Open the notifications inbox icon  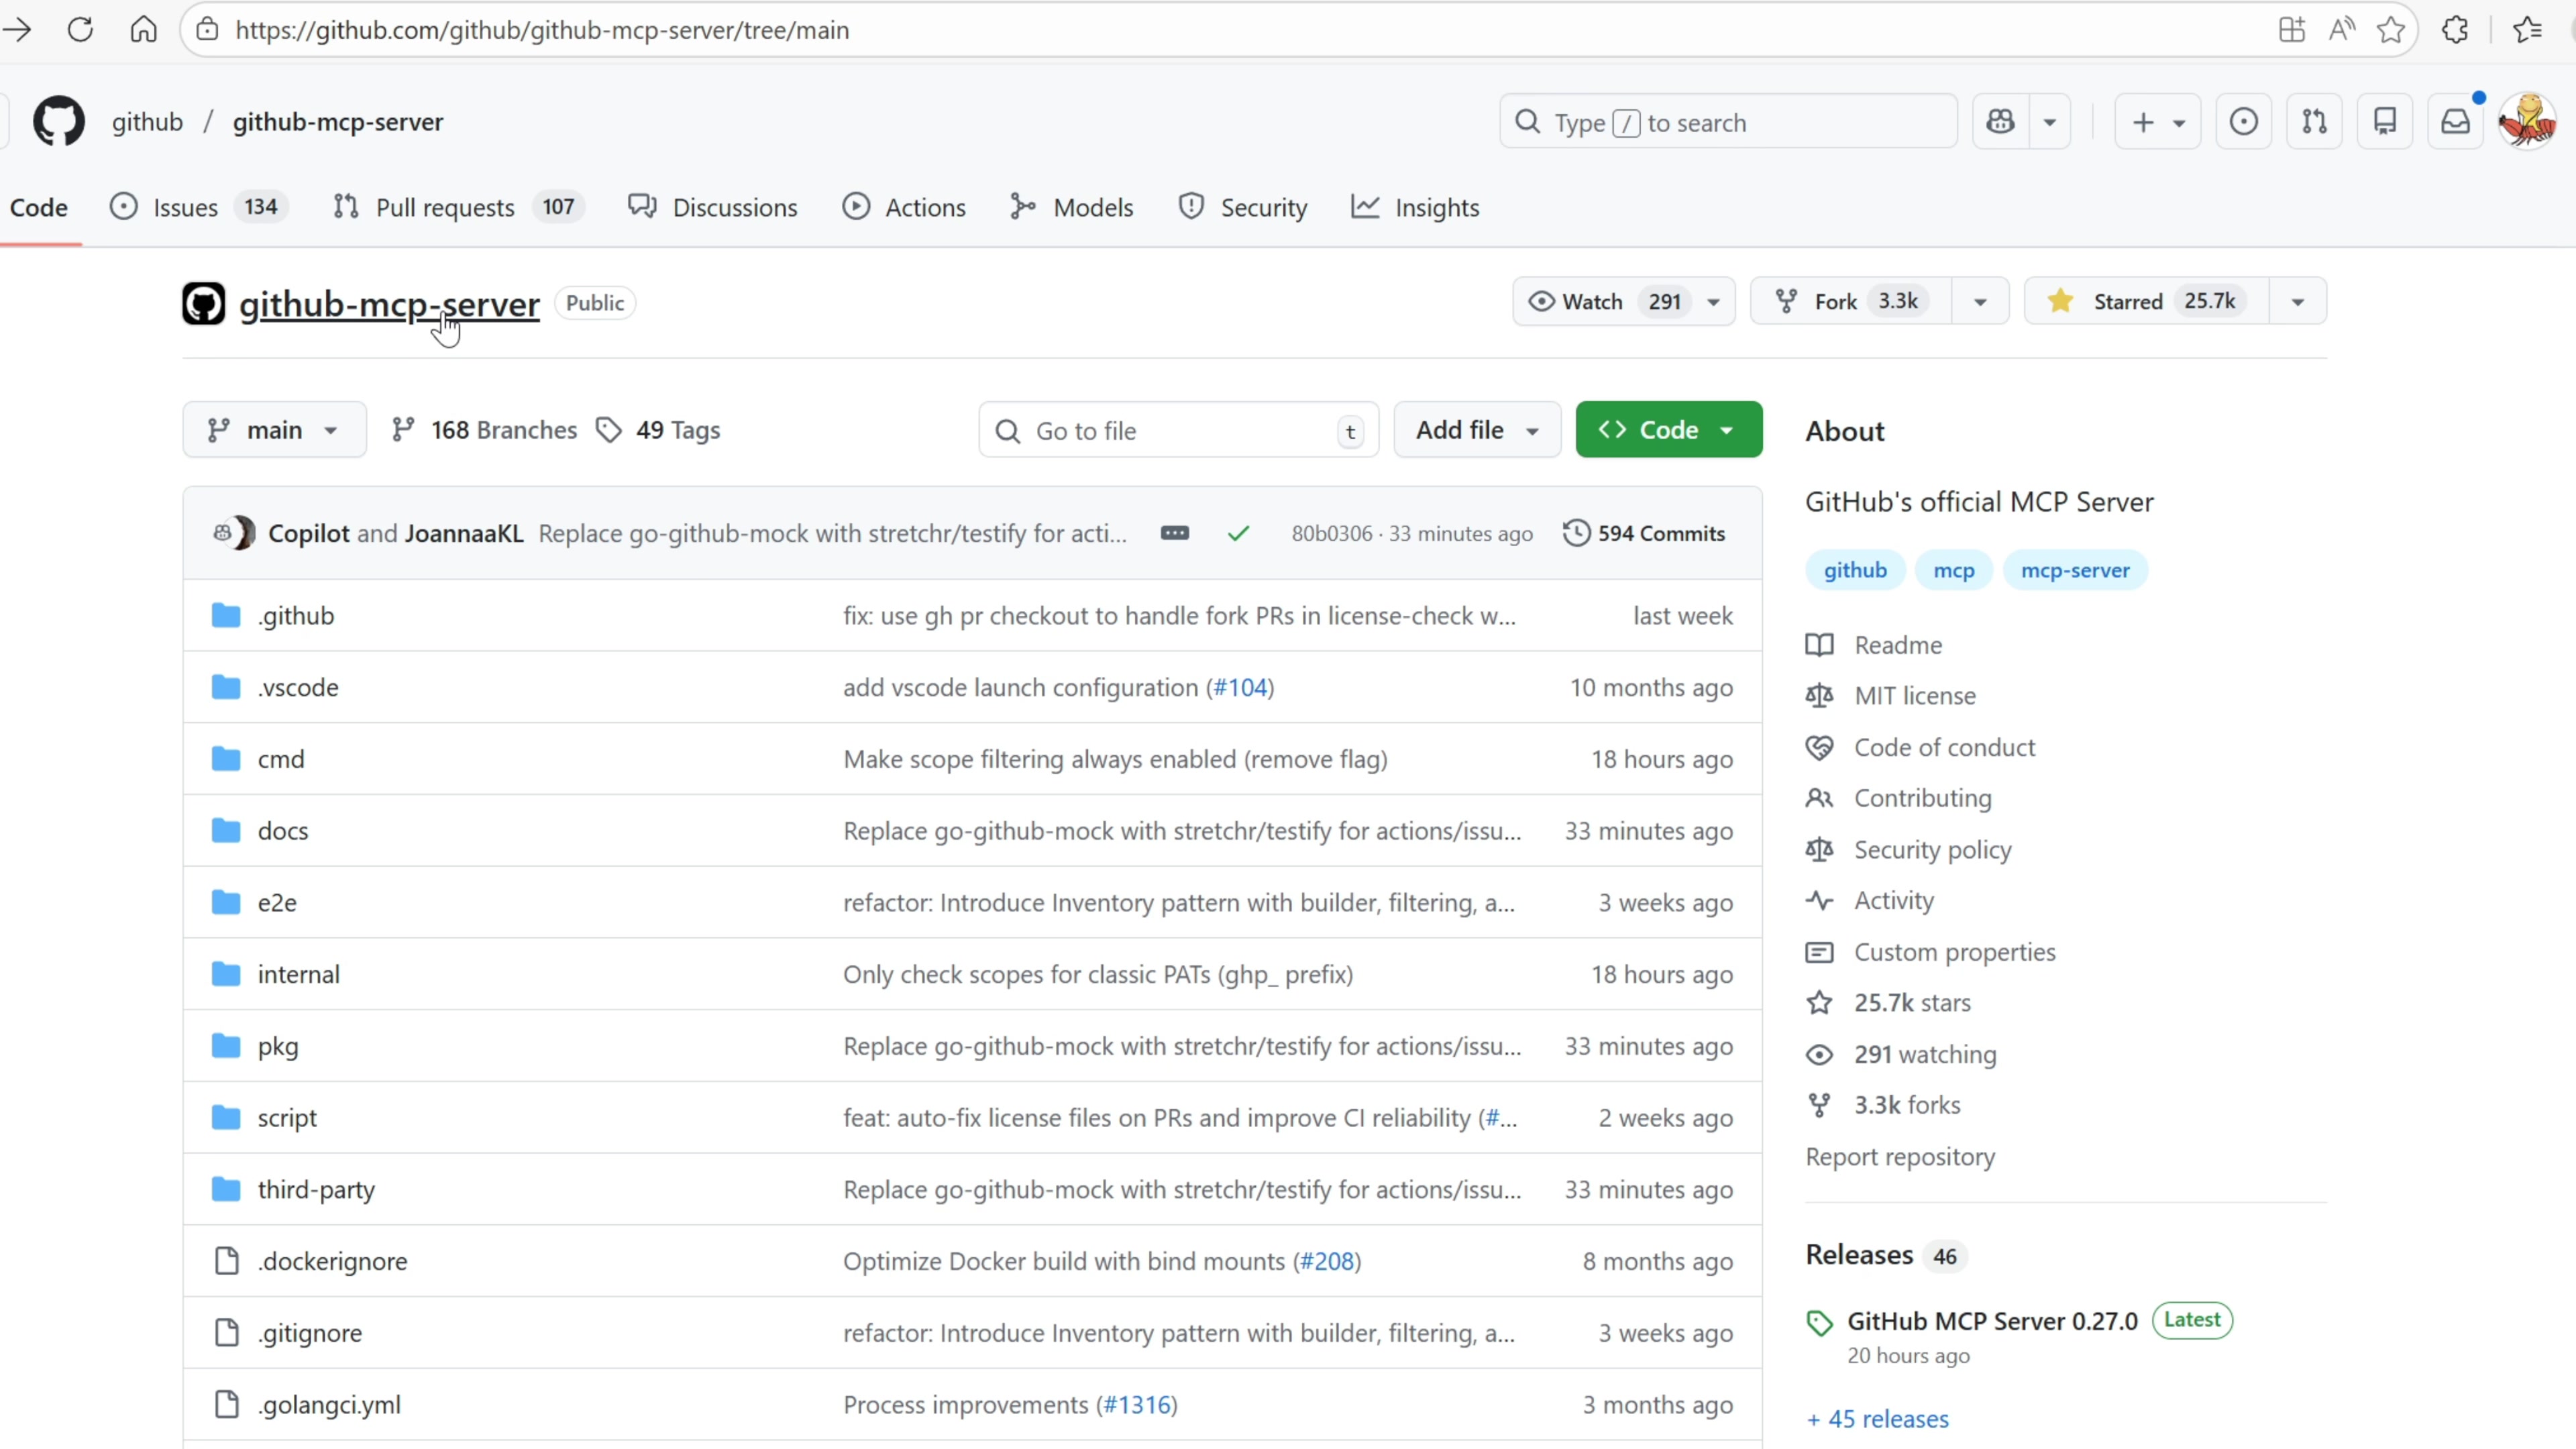(2455, 122)
